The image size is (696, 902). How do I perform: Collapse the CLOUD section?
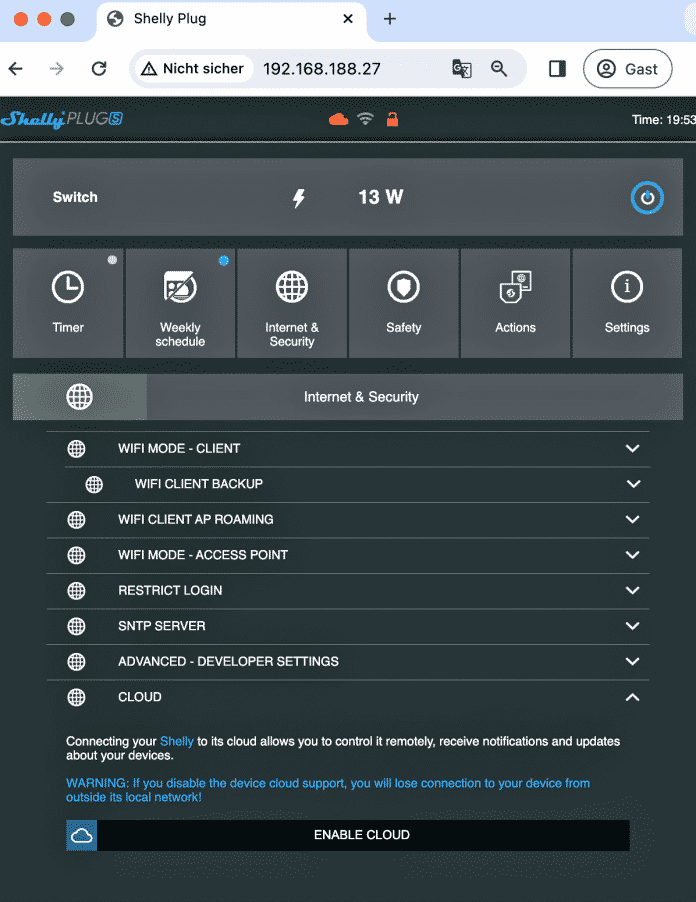[632, 697]
